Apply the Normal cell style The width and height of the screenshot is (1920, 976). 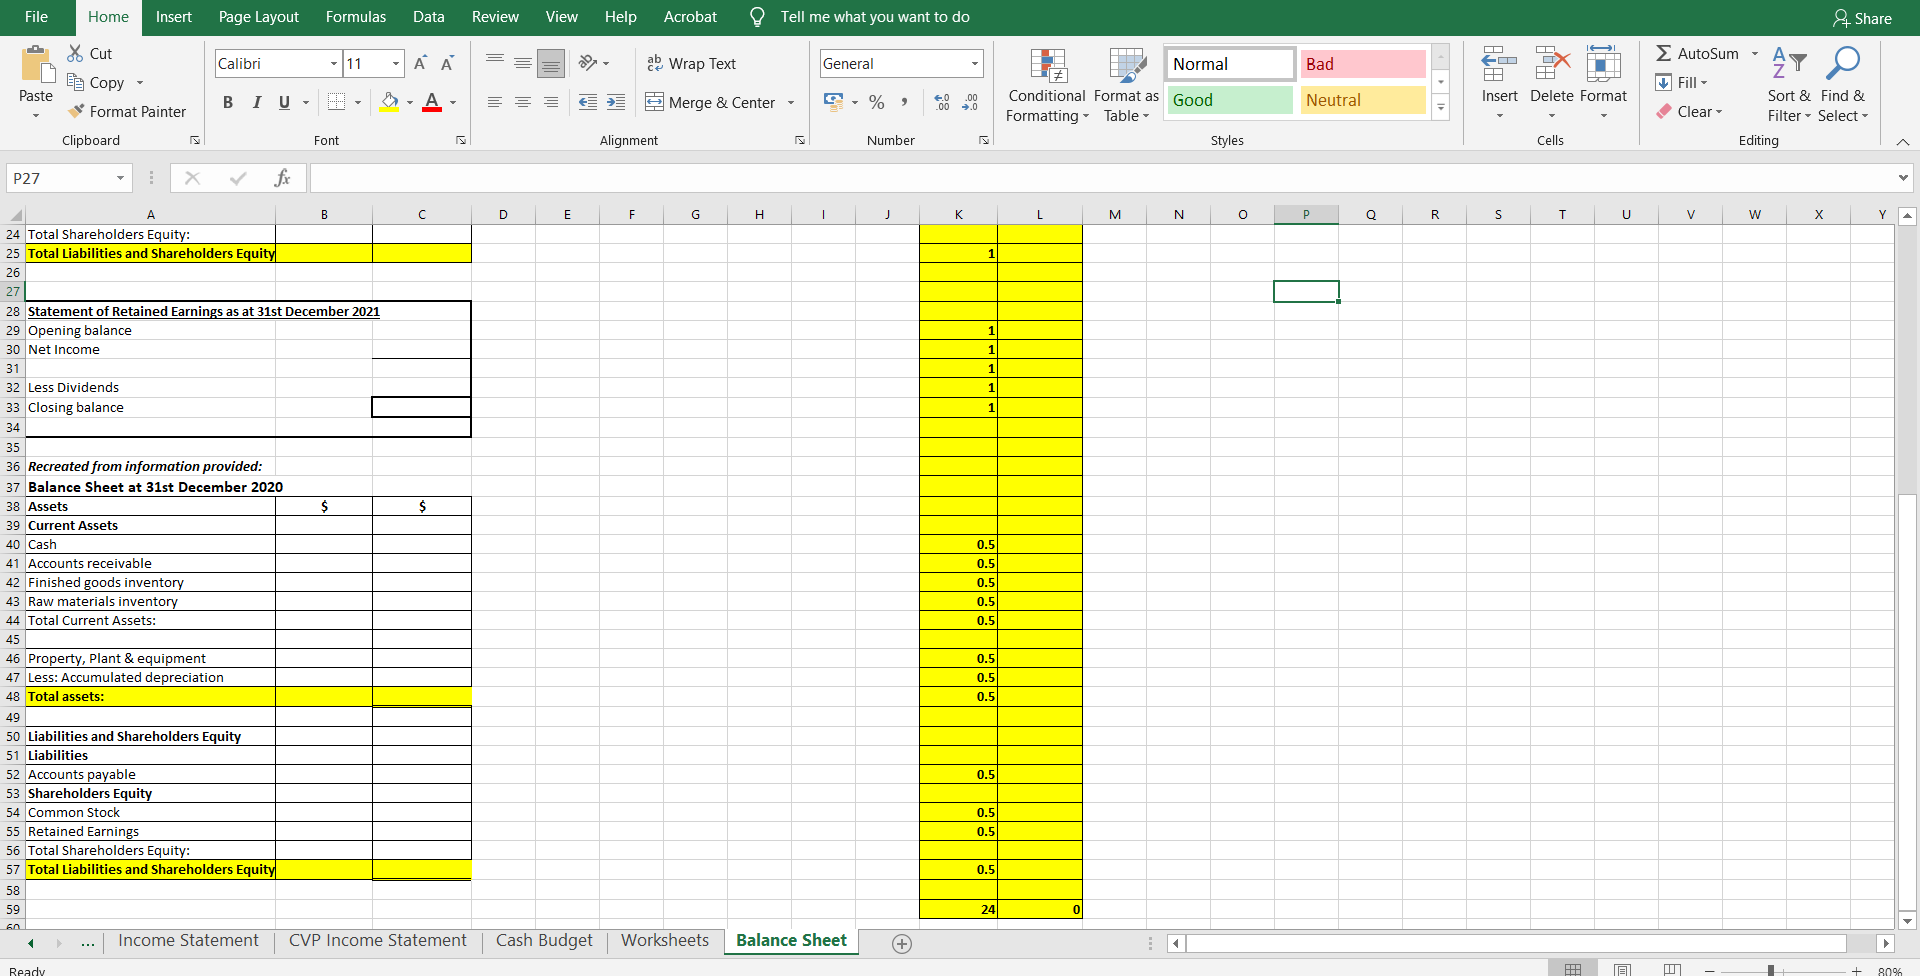coord(1230,64)
